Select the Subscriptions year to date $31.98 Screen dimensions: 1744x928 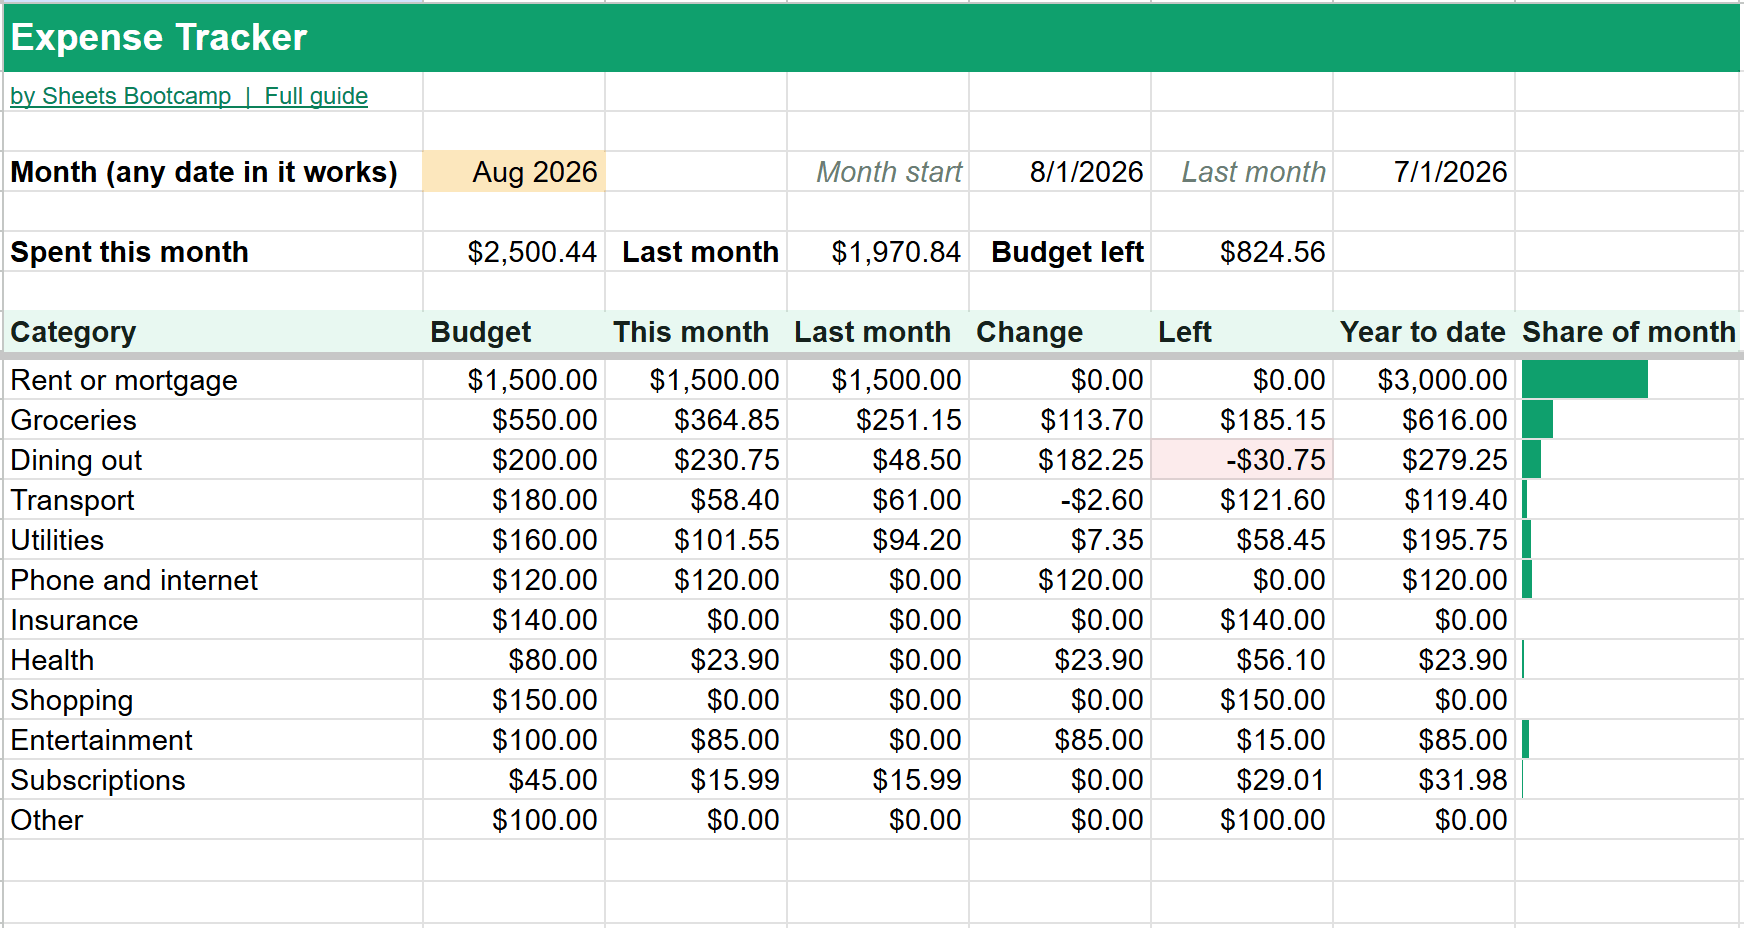[x=1424, y=780]
